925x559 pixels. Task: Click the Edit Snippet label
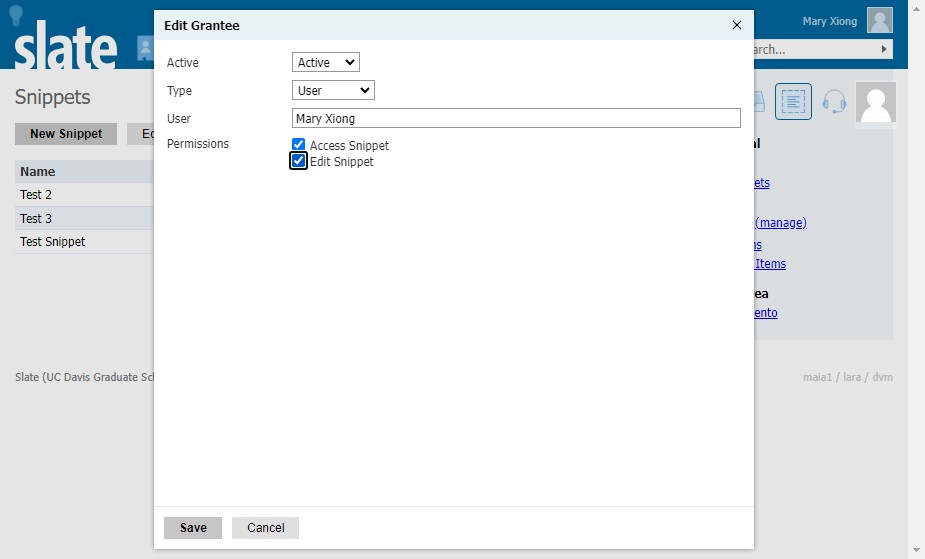(342, 162)
